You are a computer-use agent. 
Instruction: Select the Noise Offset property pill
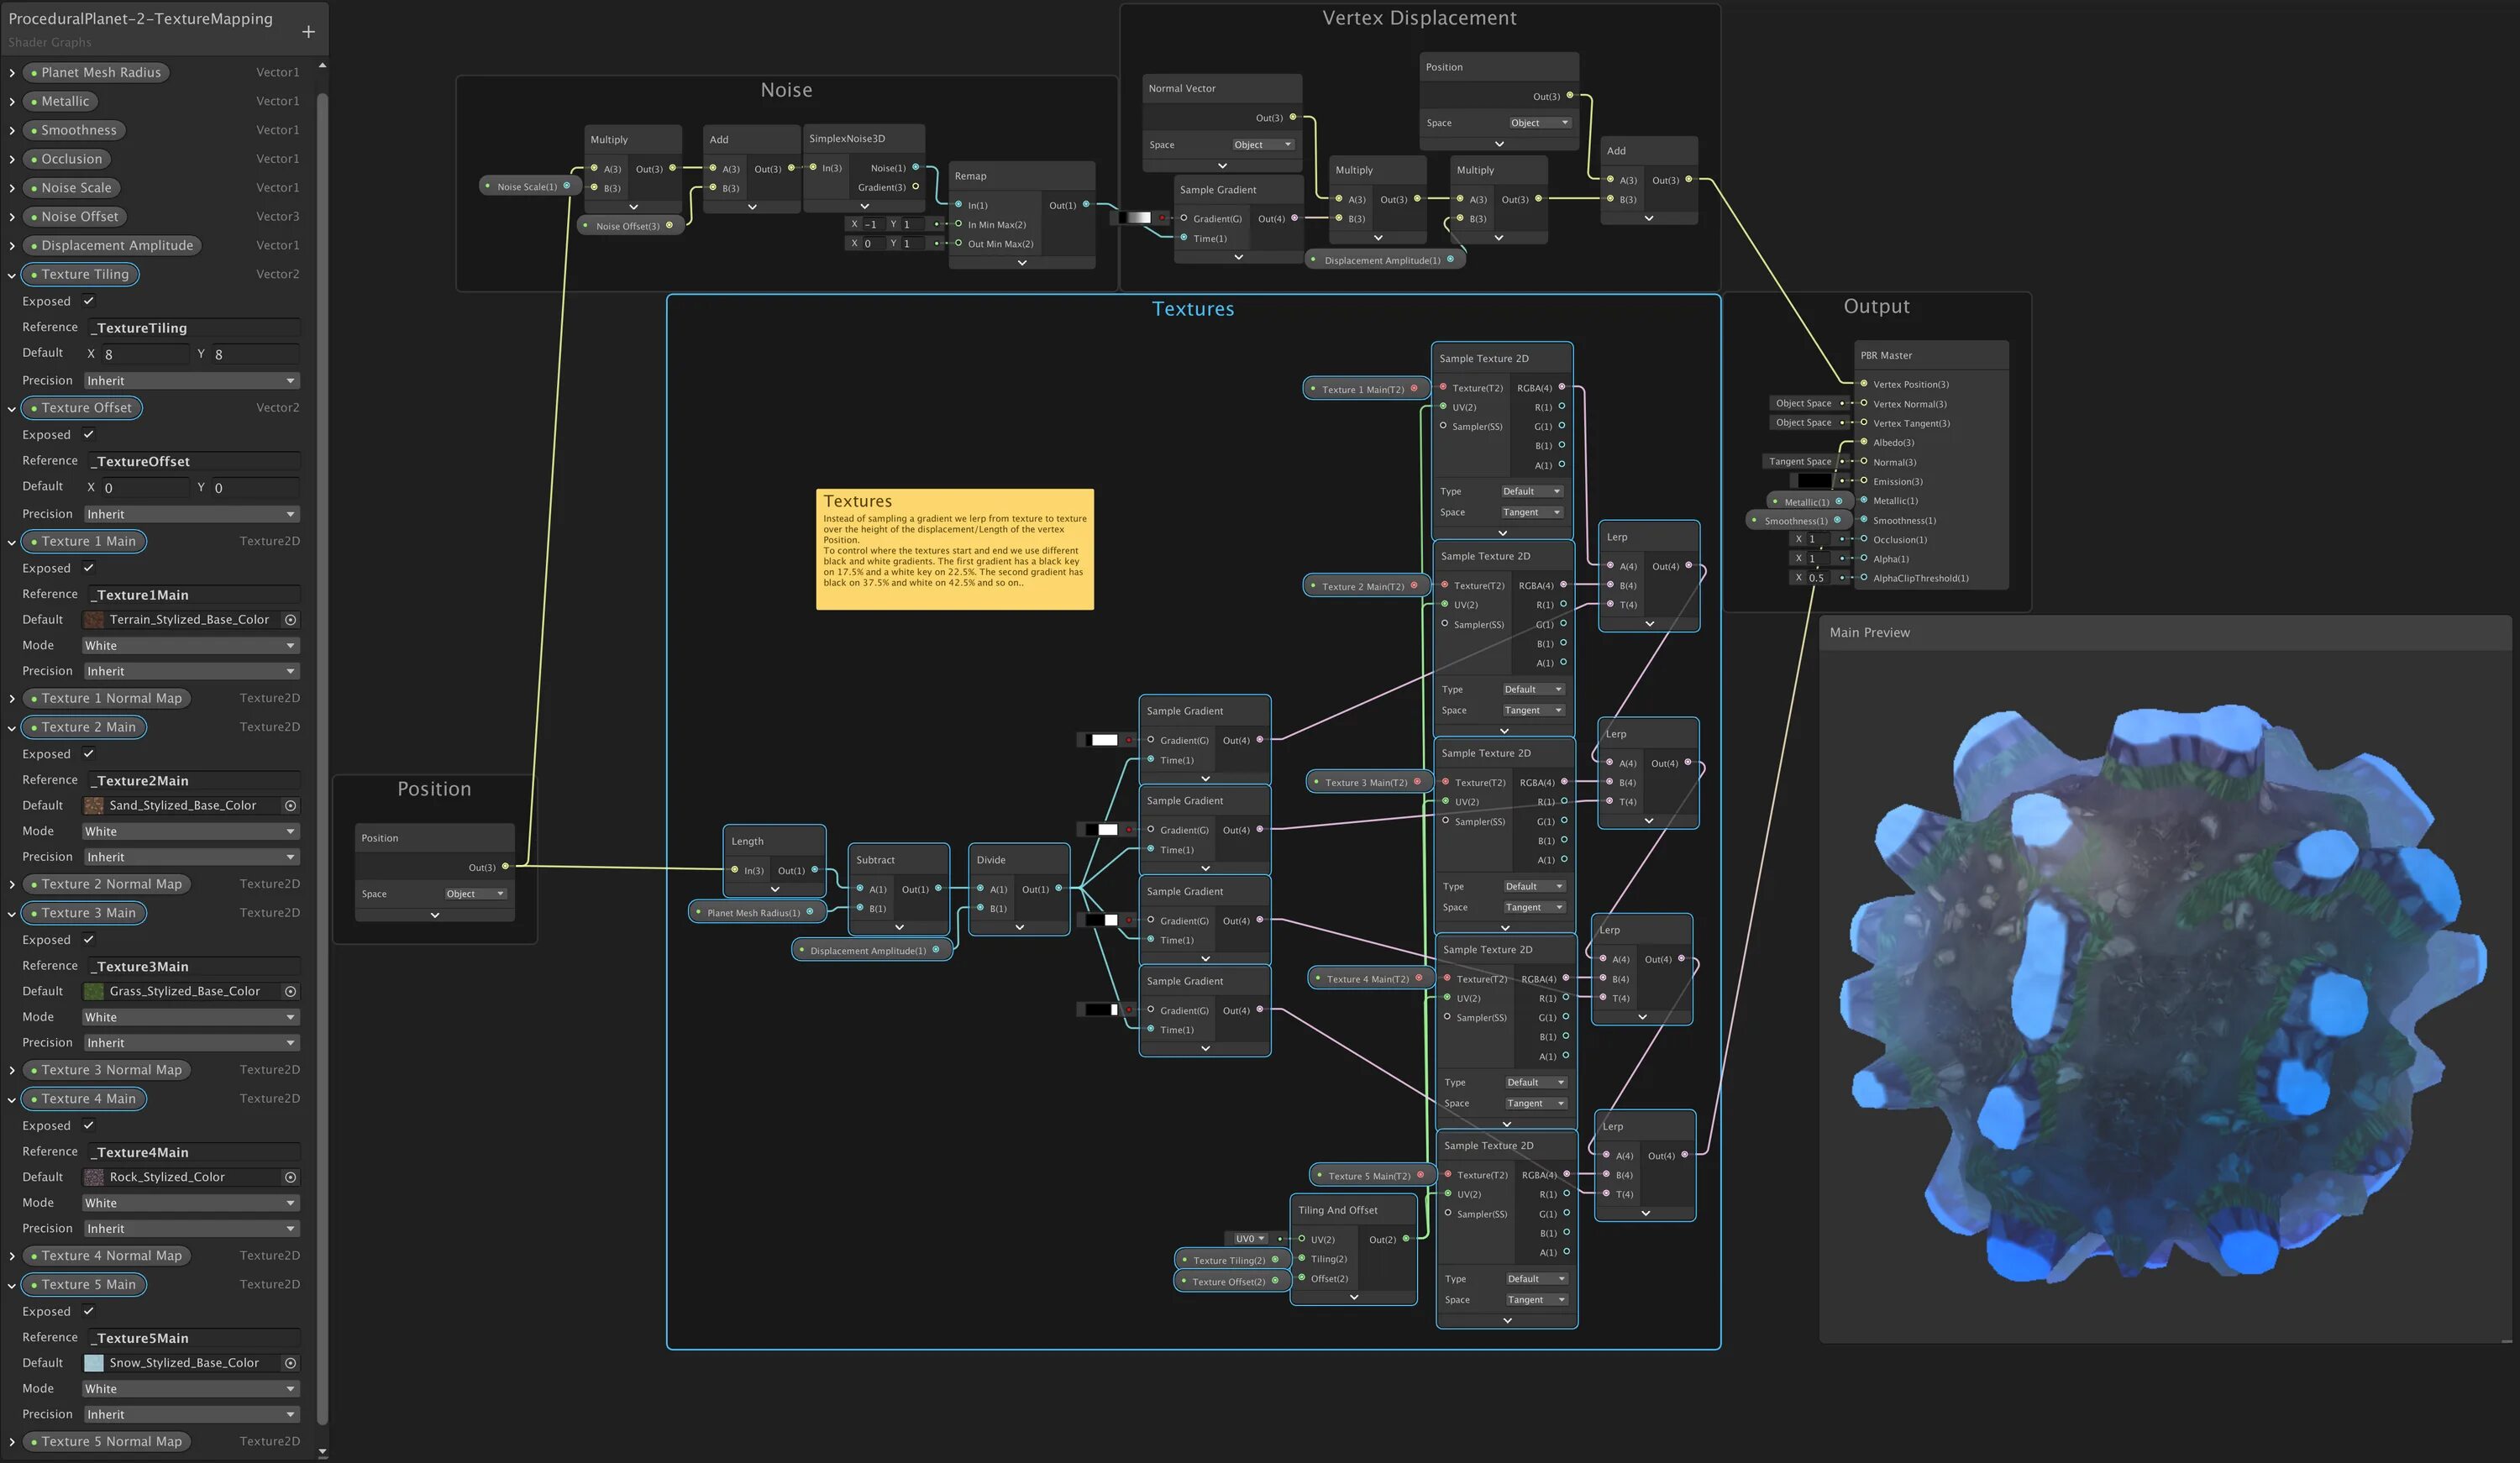click(78, 217)
